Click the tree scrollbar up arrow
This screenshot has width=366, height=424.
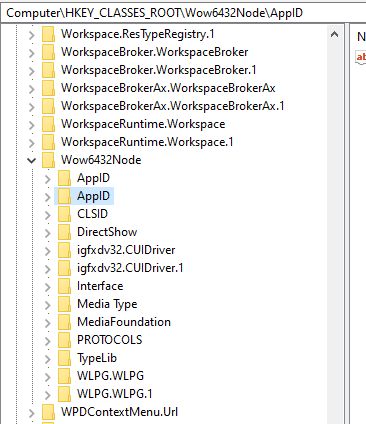pyautogui.click(x=334, y=34)
